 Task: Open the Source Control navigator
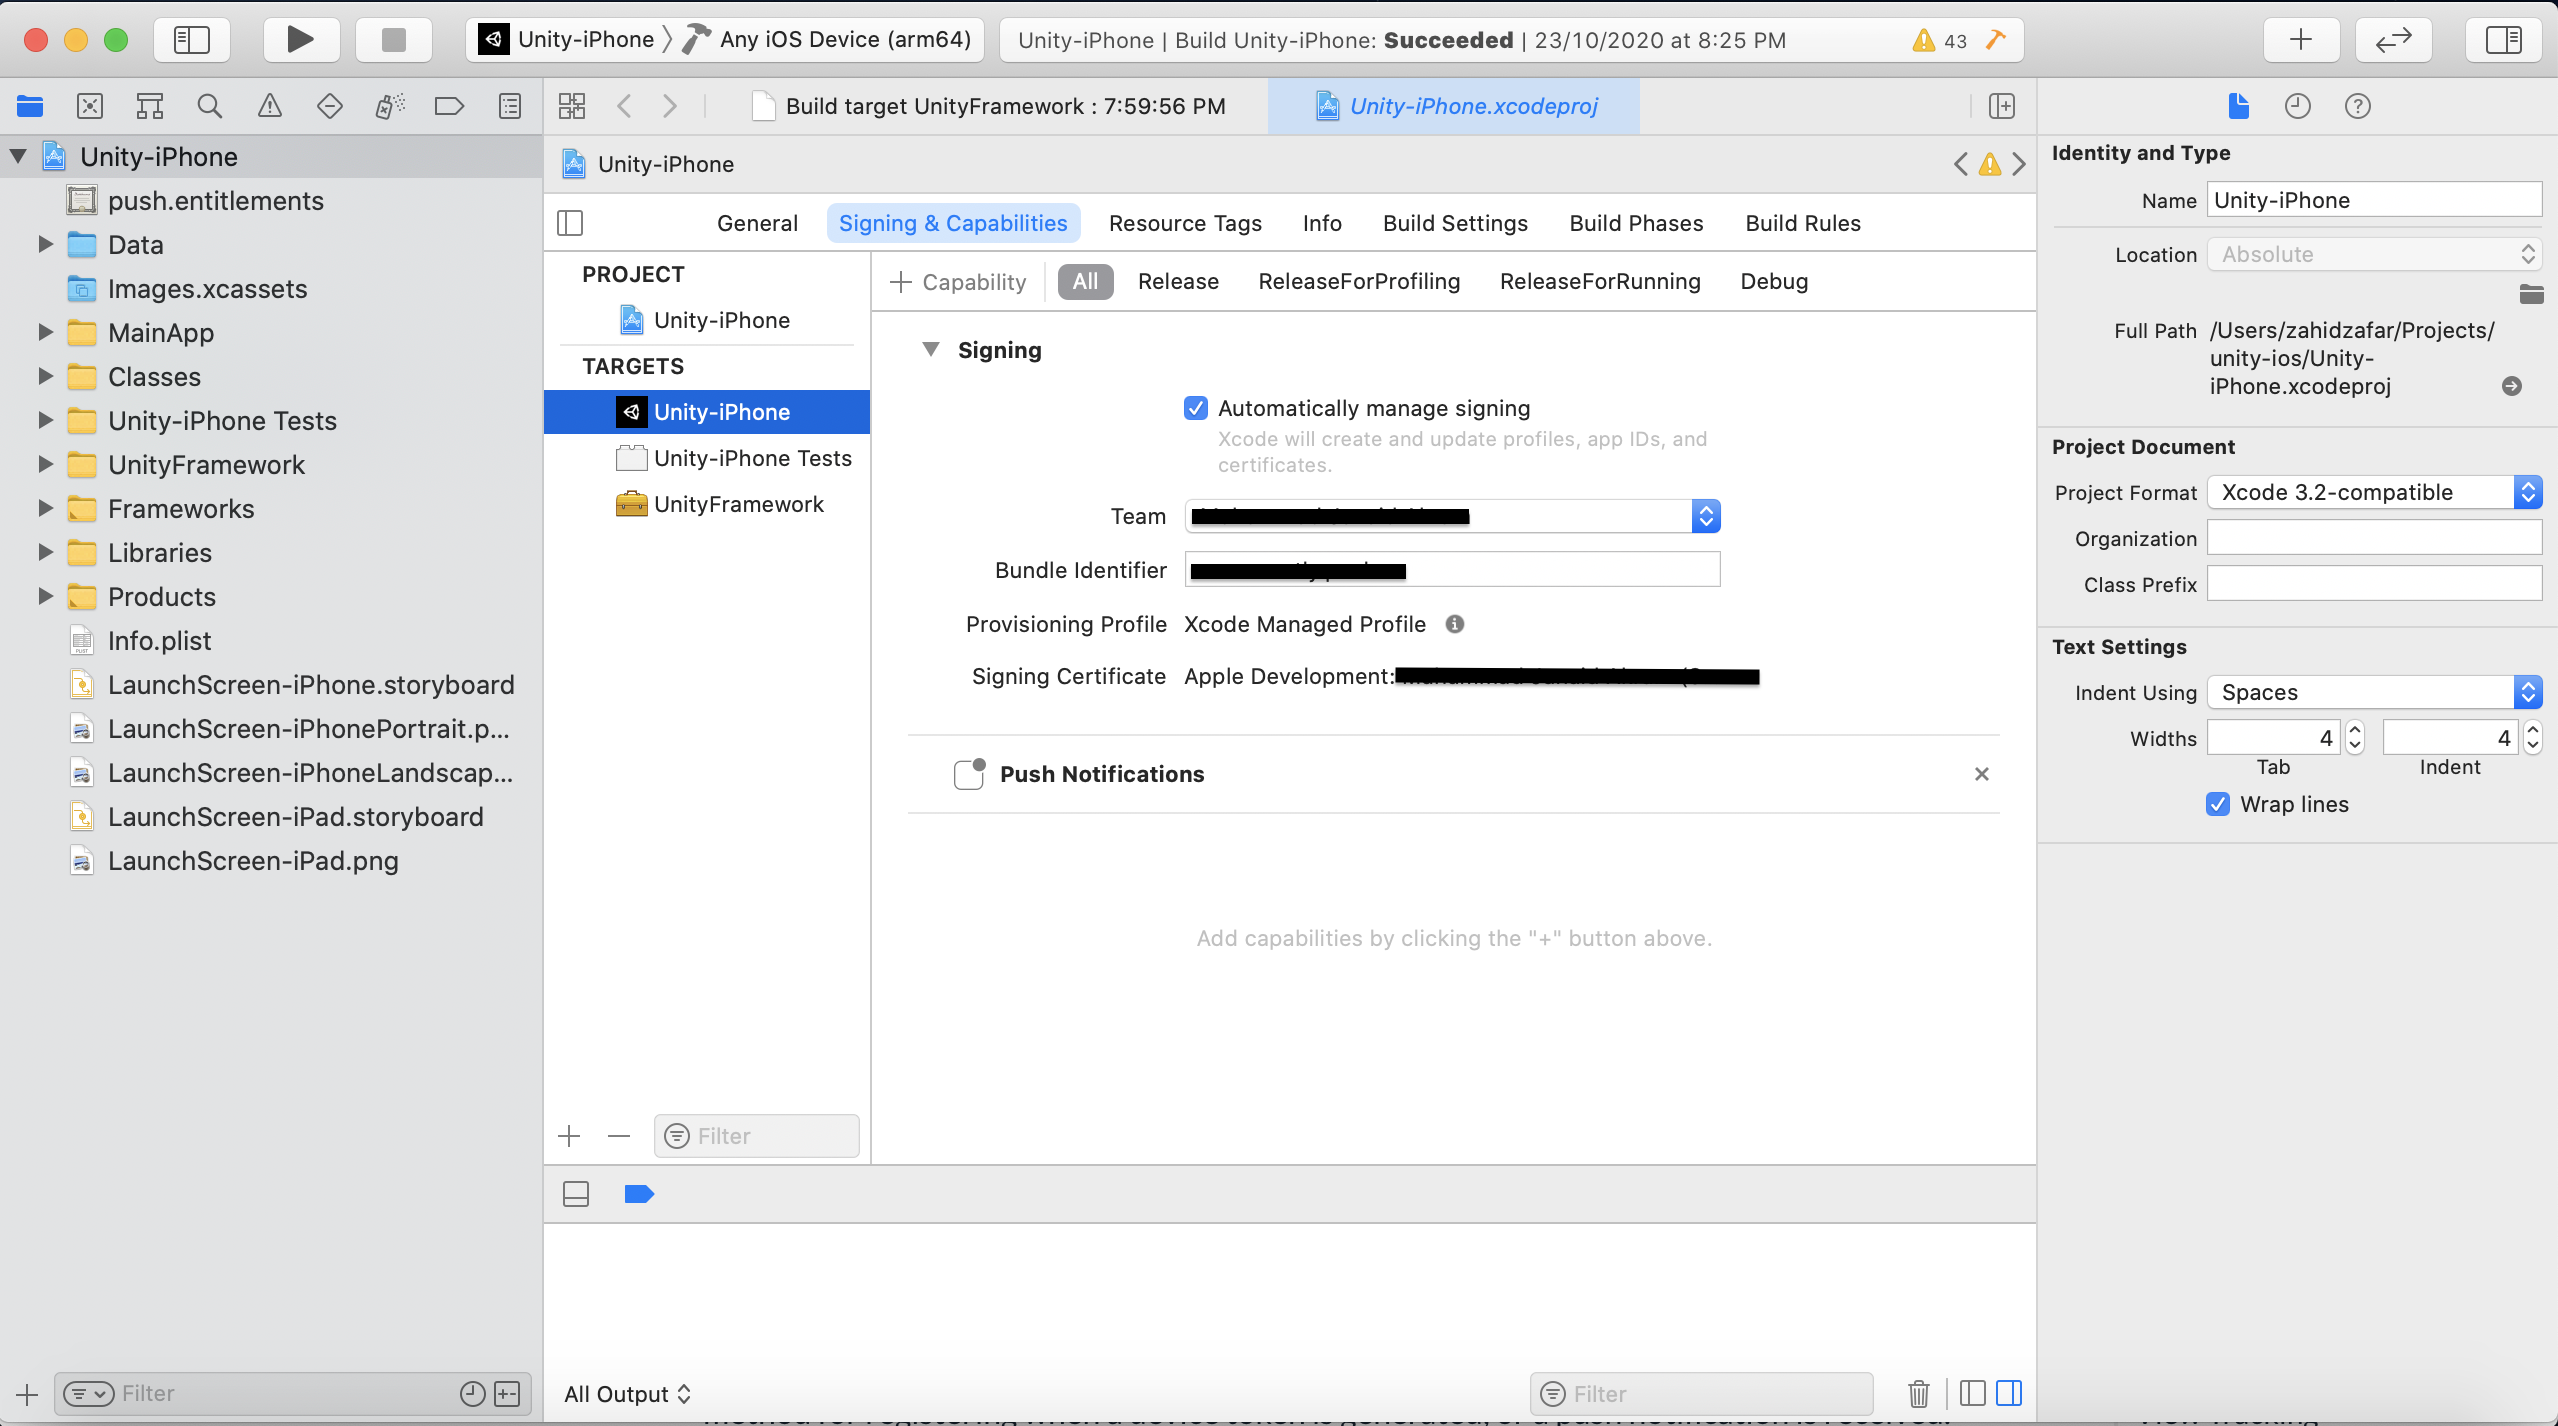click(90, 106)
